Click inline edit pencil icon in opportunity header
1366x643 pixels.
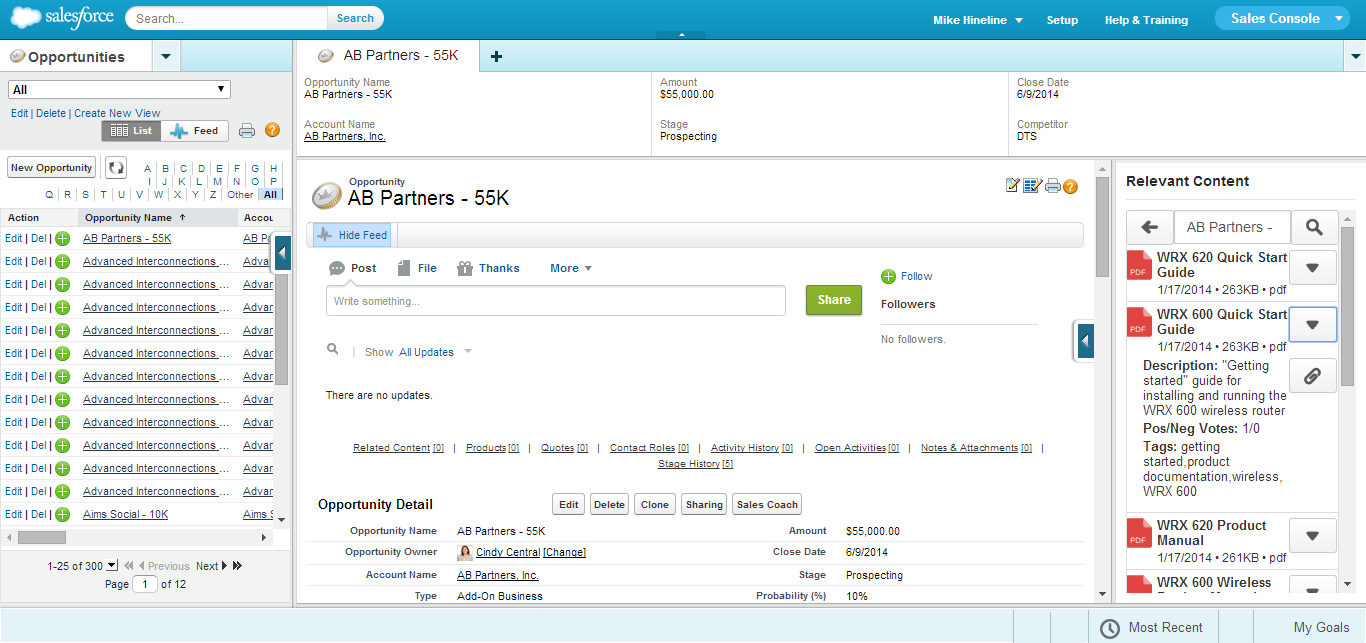[x=1013, y=185]
